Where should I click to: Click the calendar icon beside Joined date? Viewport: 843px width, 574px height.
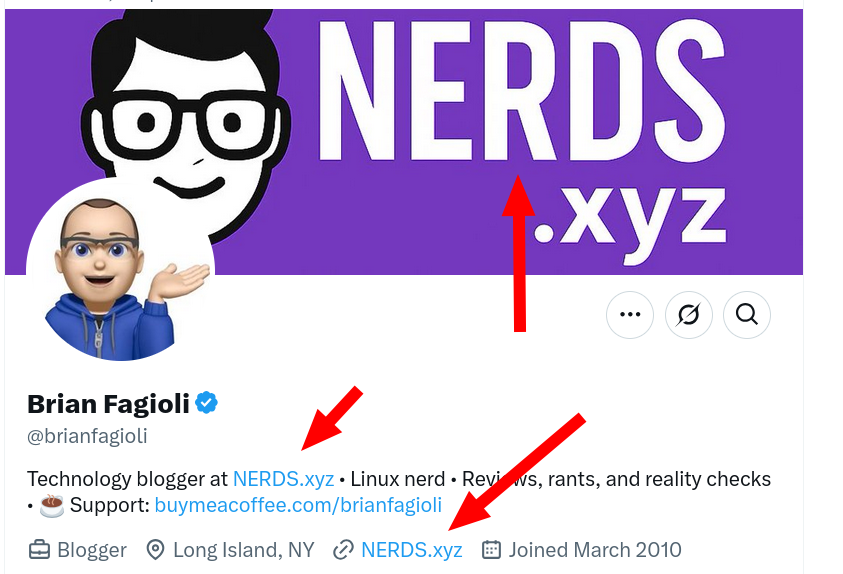[x=491, y=550]
